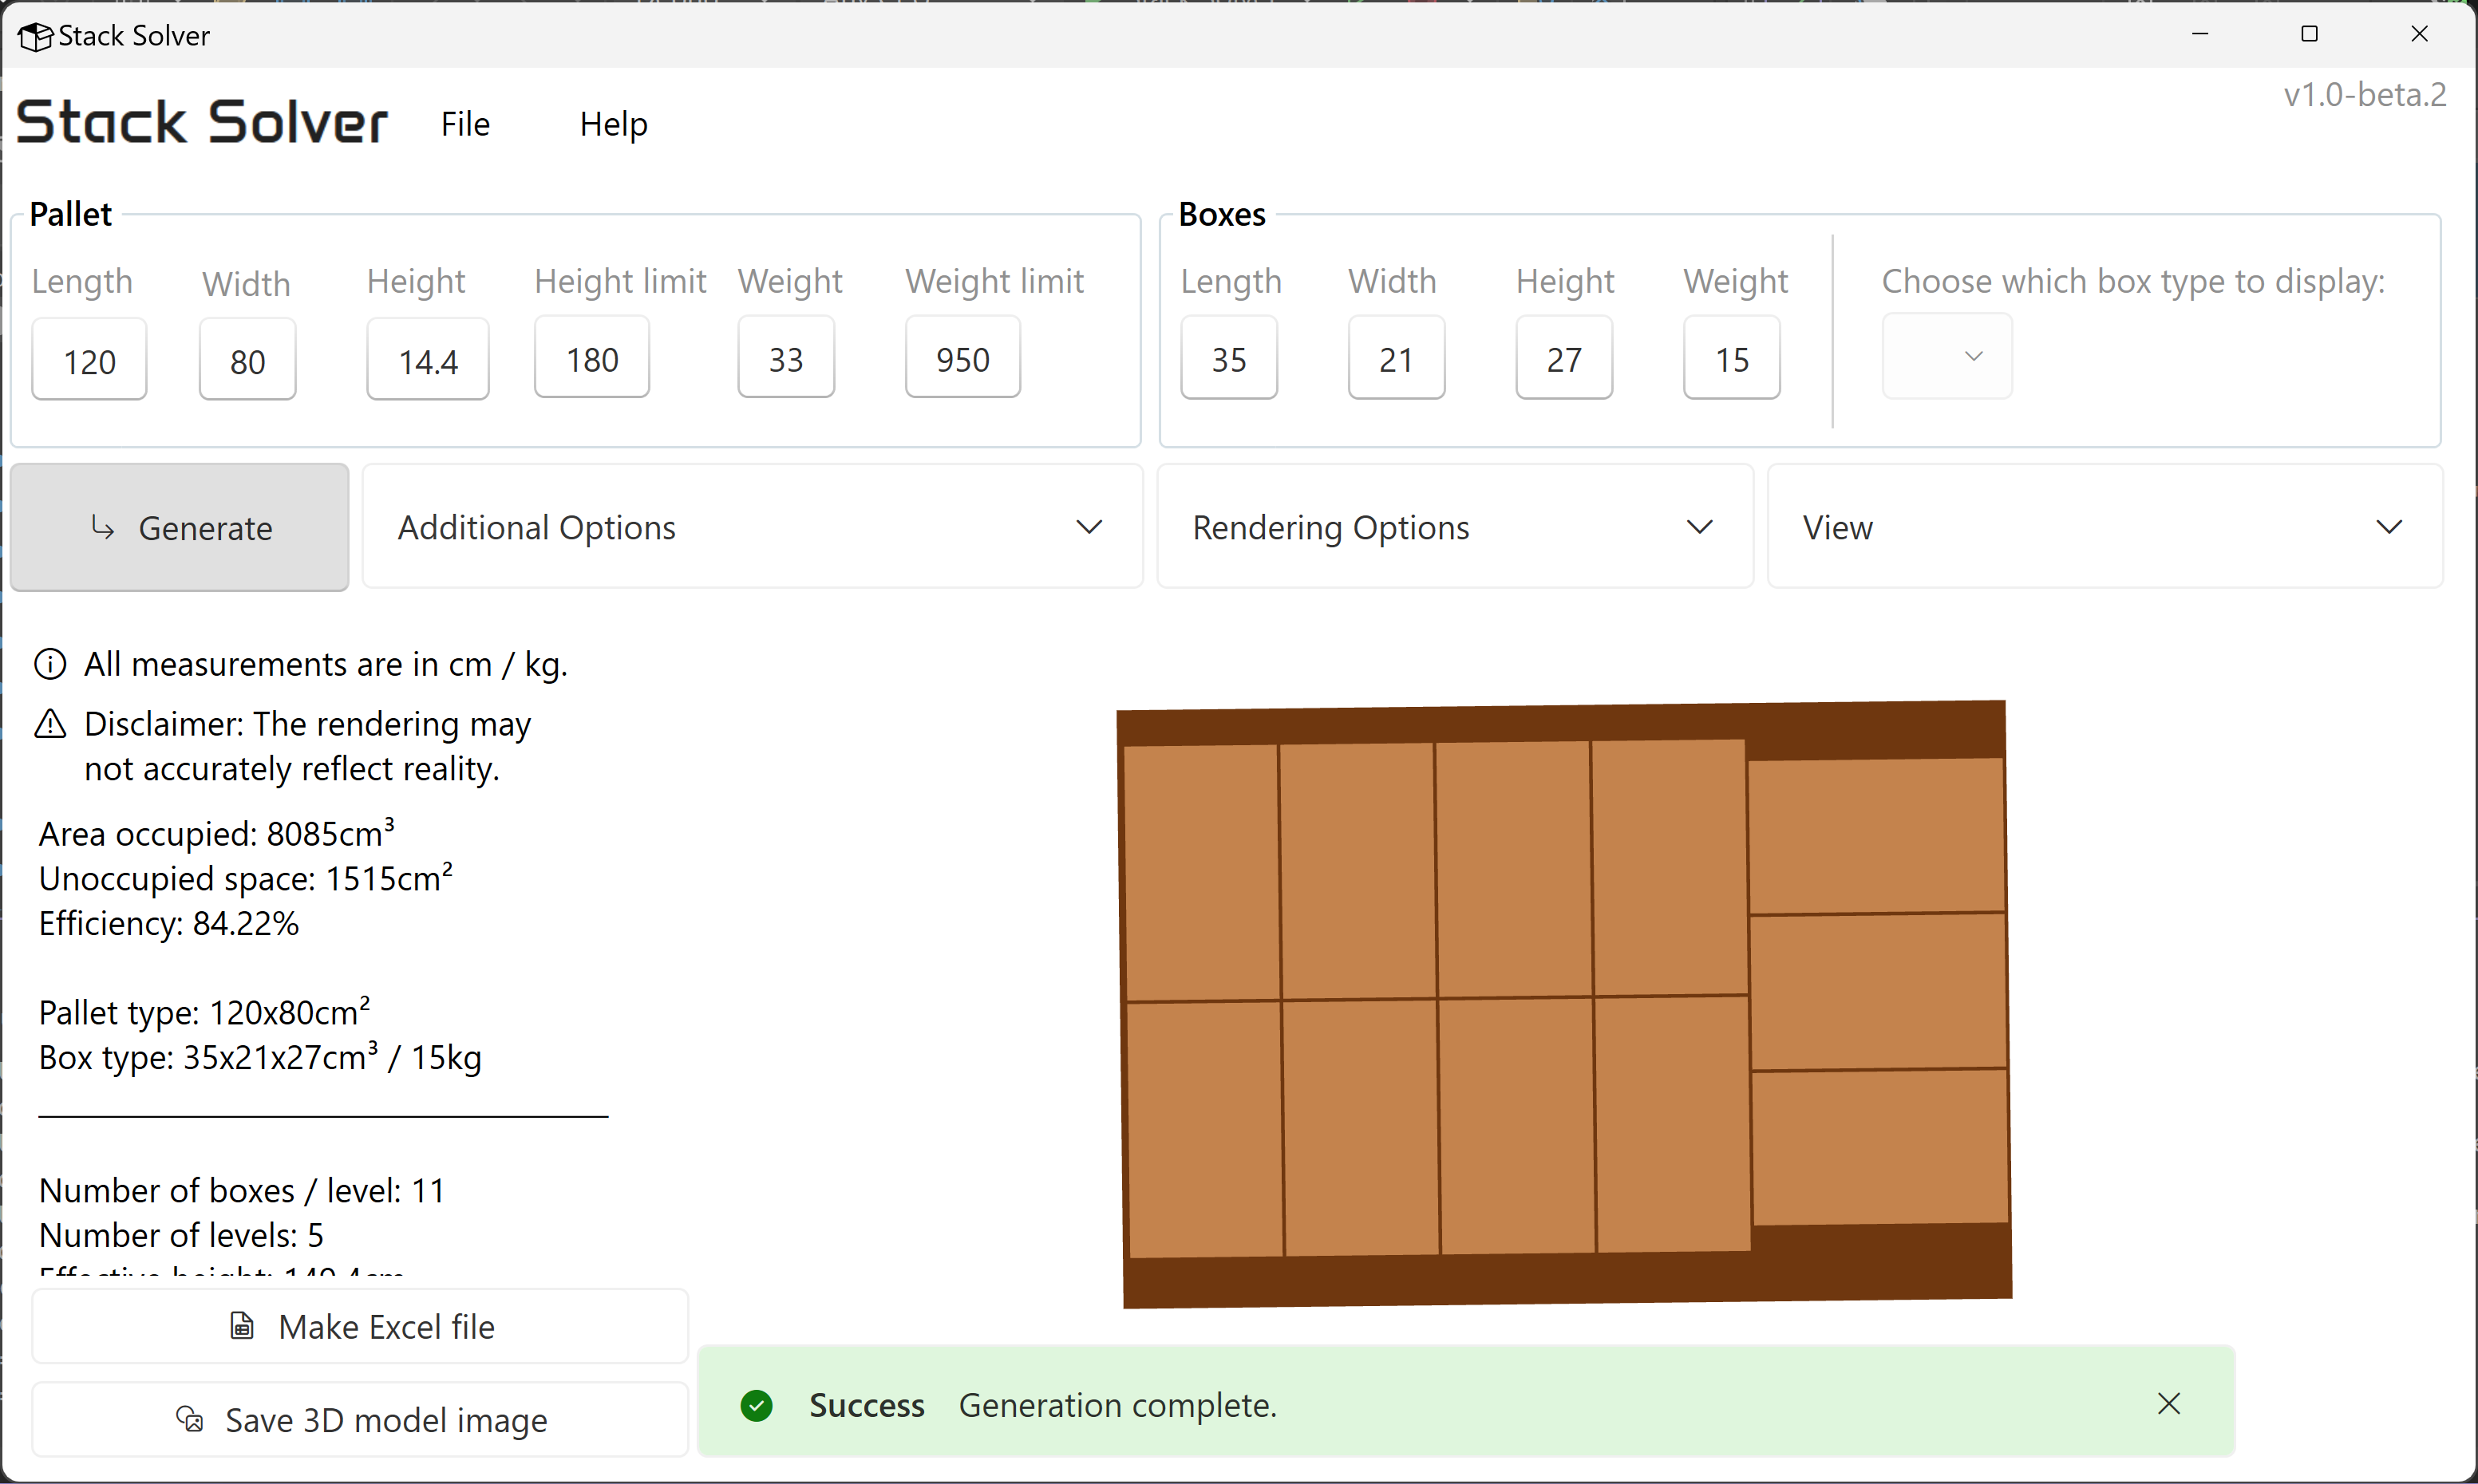This screenshot has width=2478, height=1484.
Task: Click Make Excel file button
Action: [x=360, y=1326]
